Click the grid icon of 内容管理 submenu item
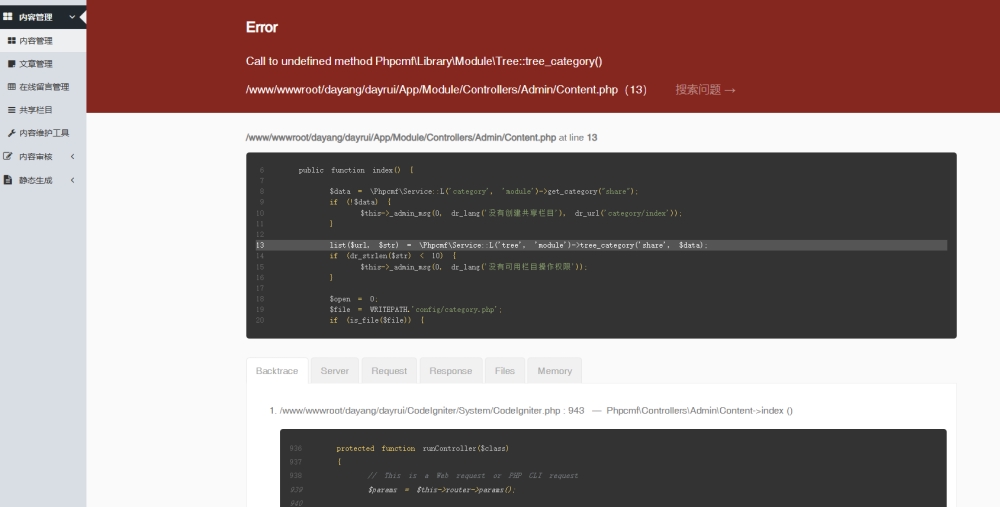1000x507 pixels. point(12,41)
